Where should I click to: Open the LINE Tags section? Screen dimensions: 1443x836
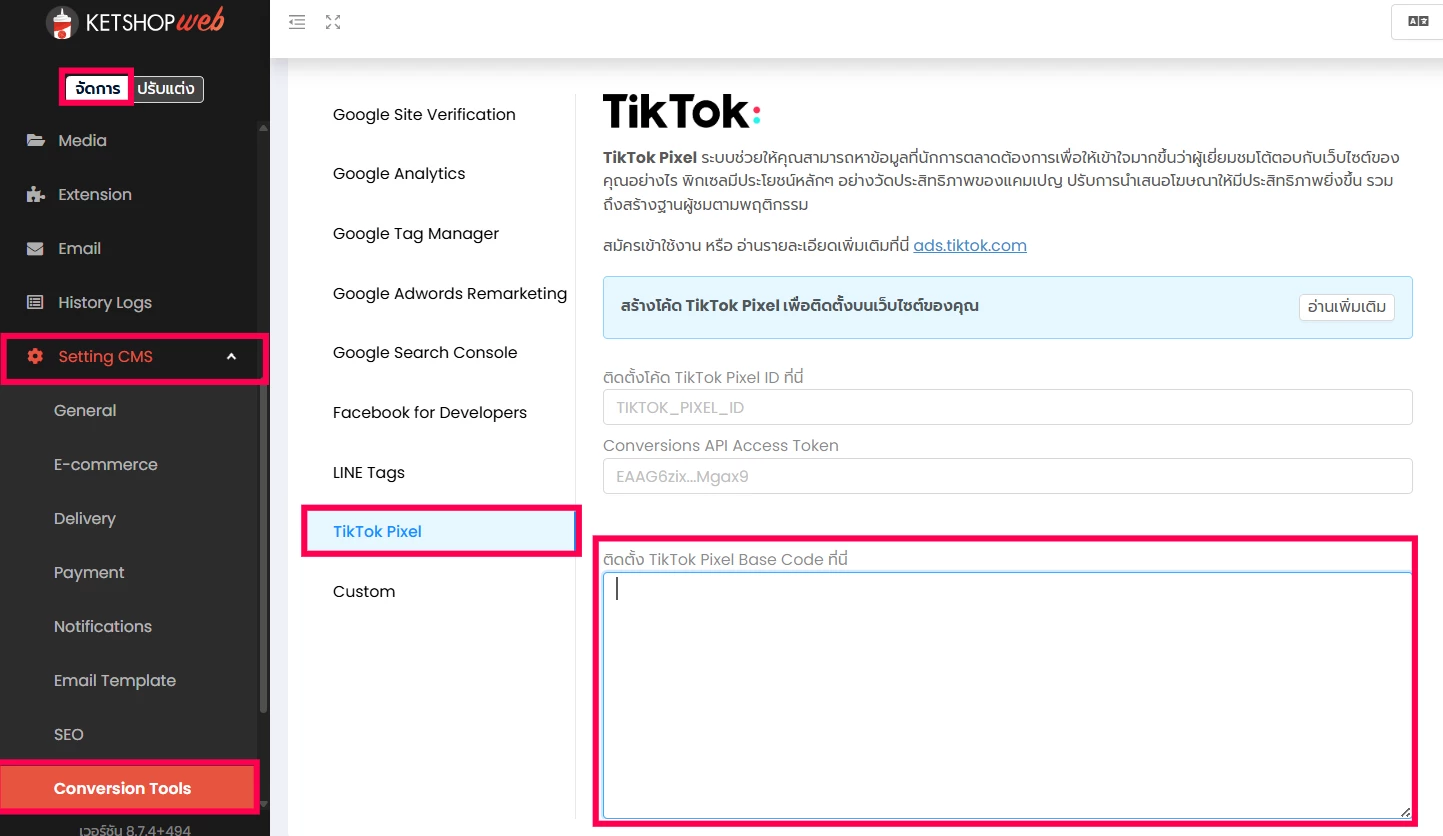coord(369,472)
